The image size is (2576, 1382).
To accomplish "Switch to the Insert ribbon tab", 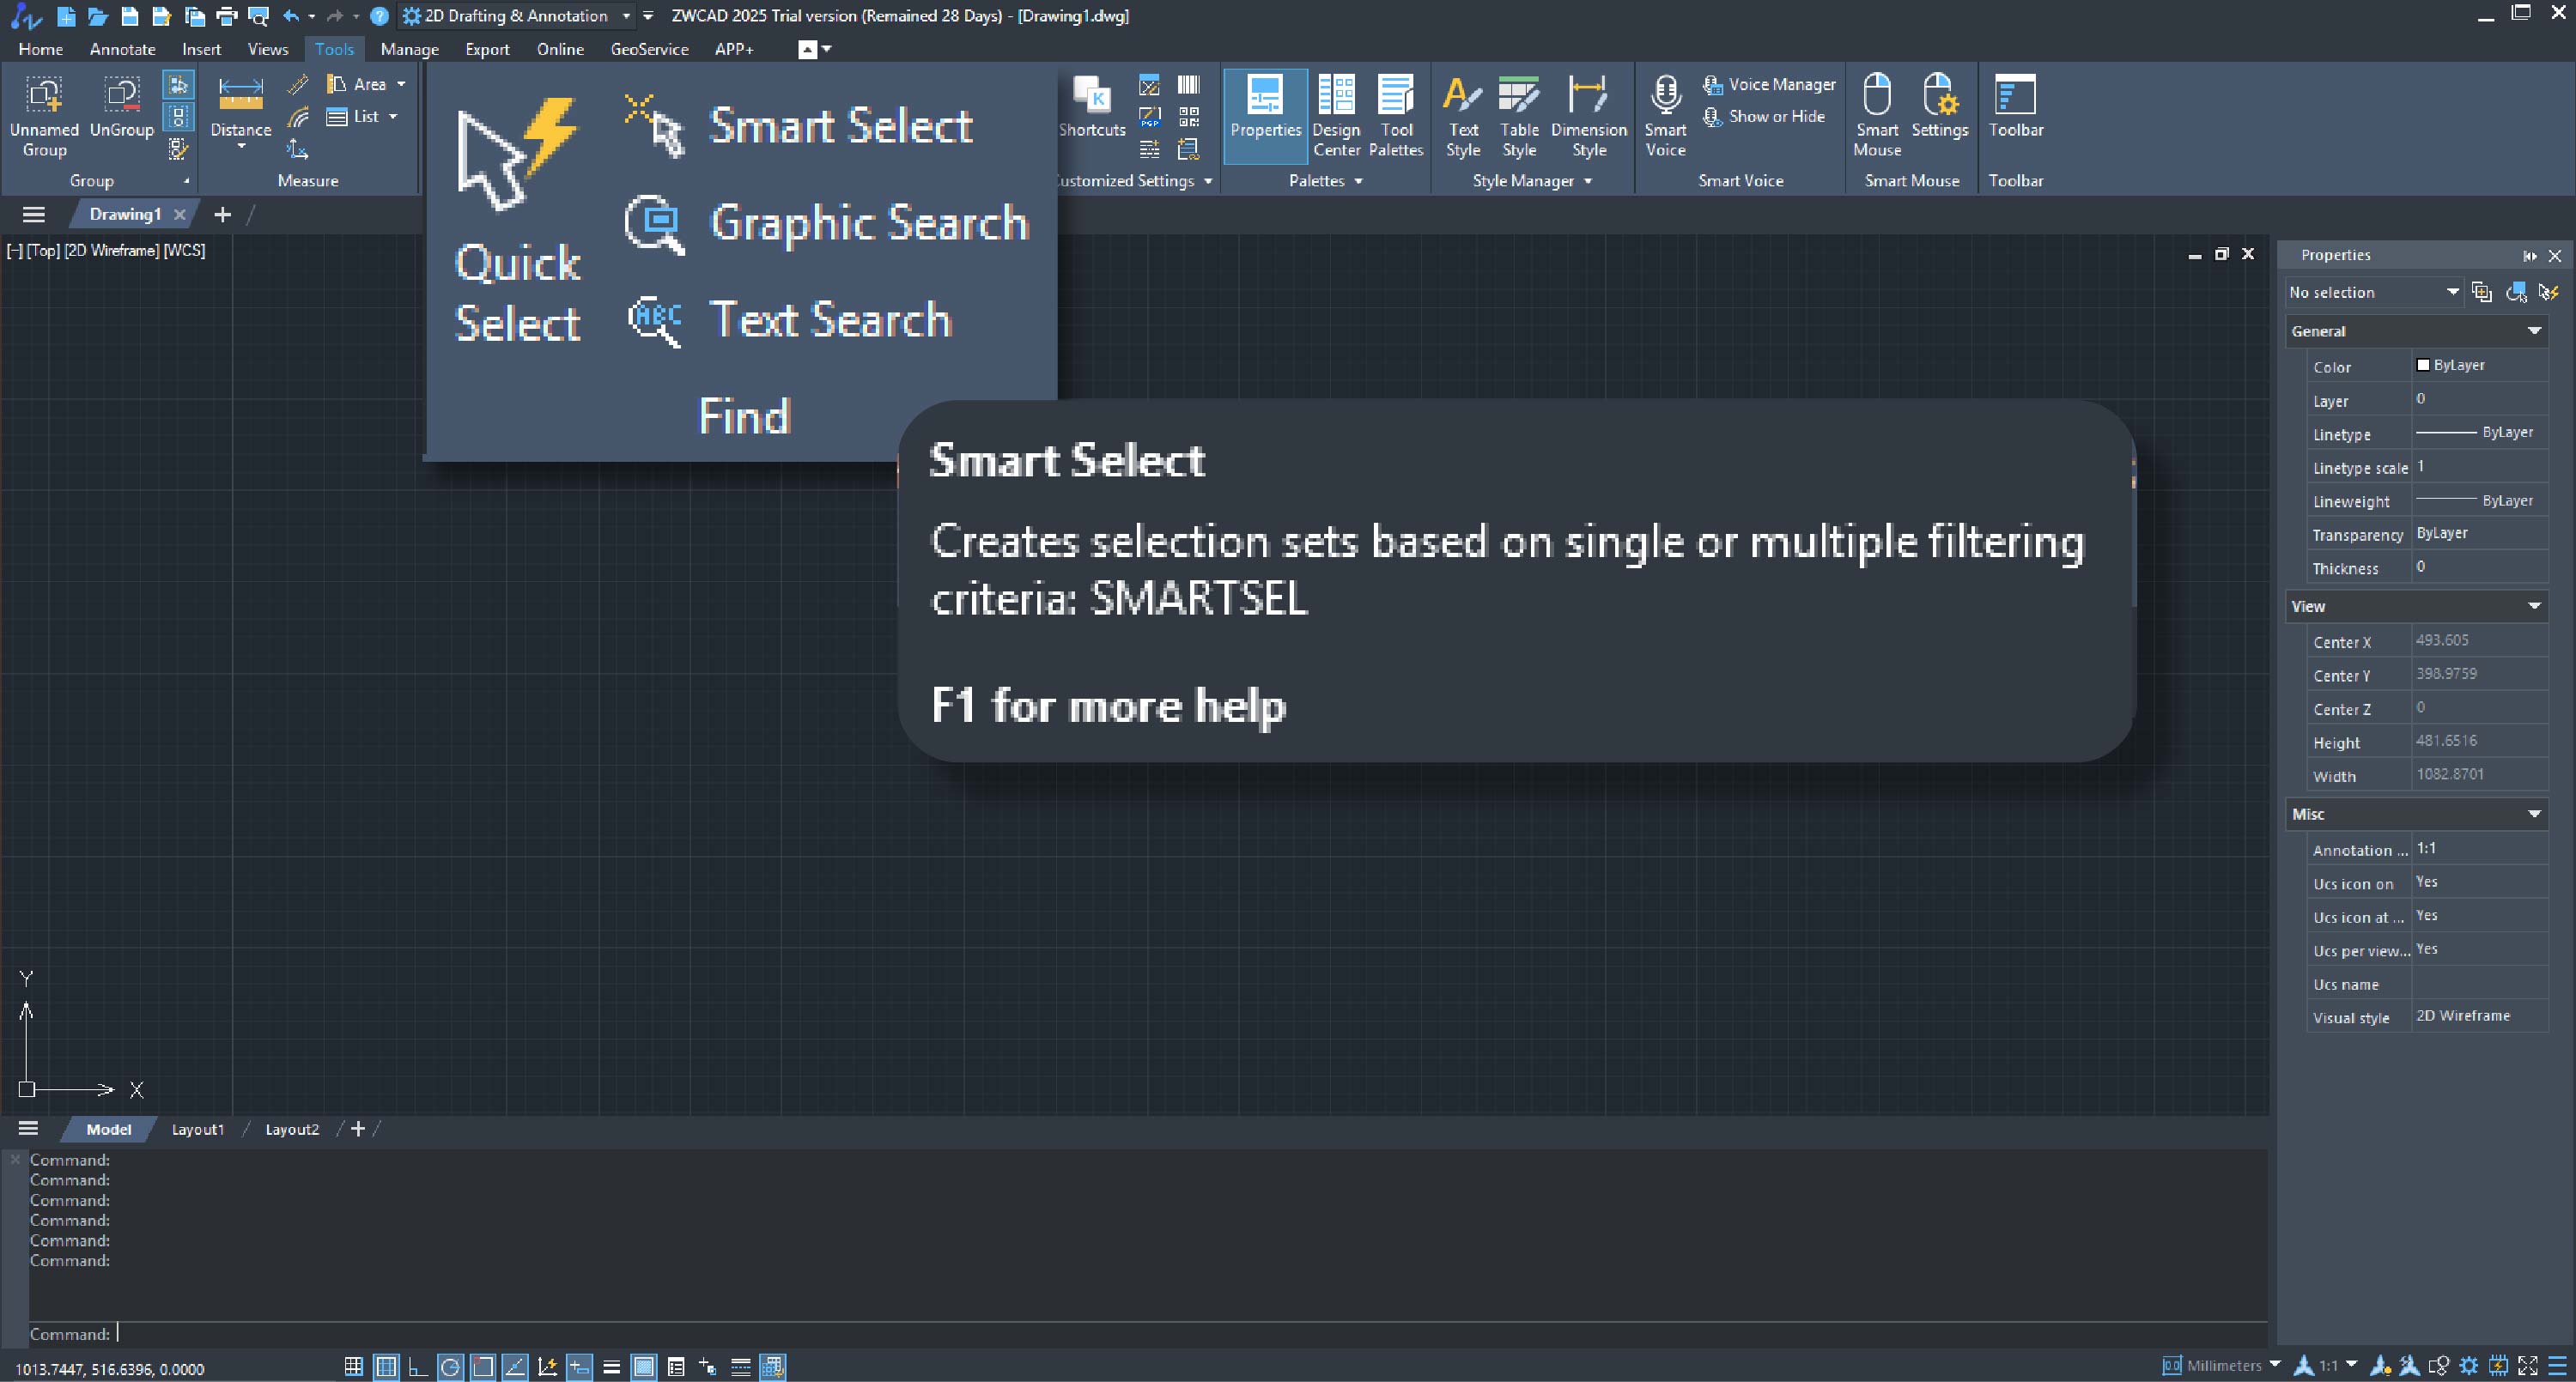I will (201, 49).
